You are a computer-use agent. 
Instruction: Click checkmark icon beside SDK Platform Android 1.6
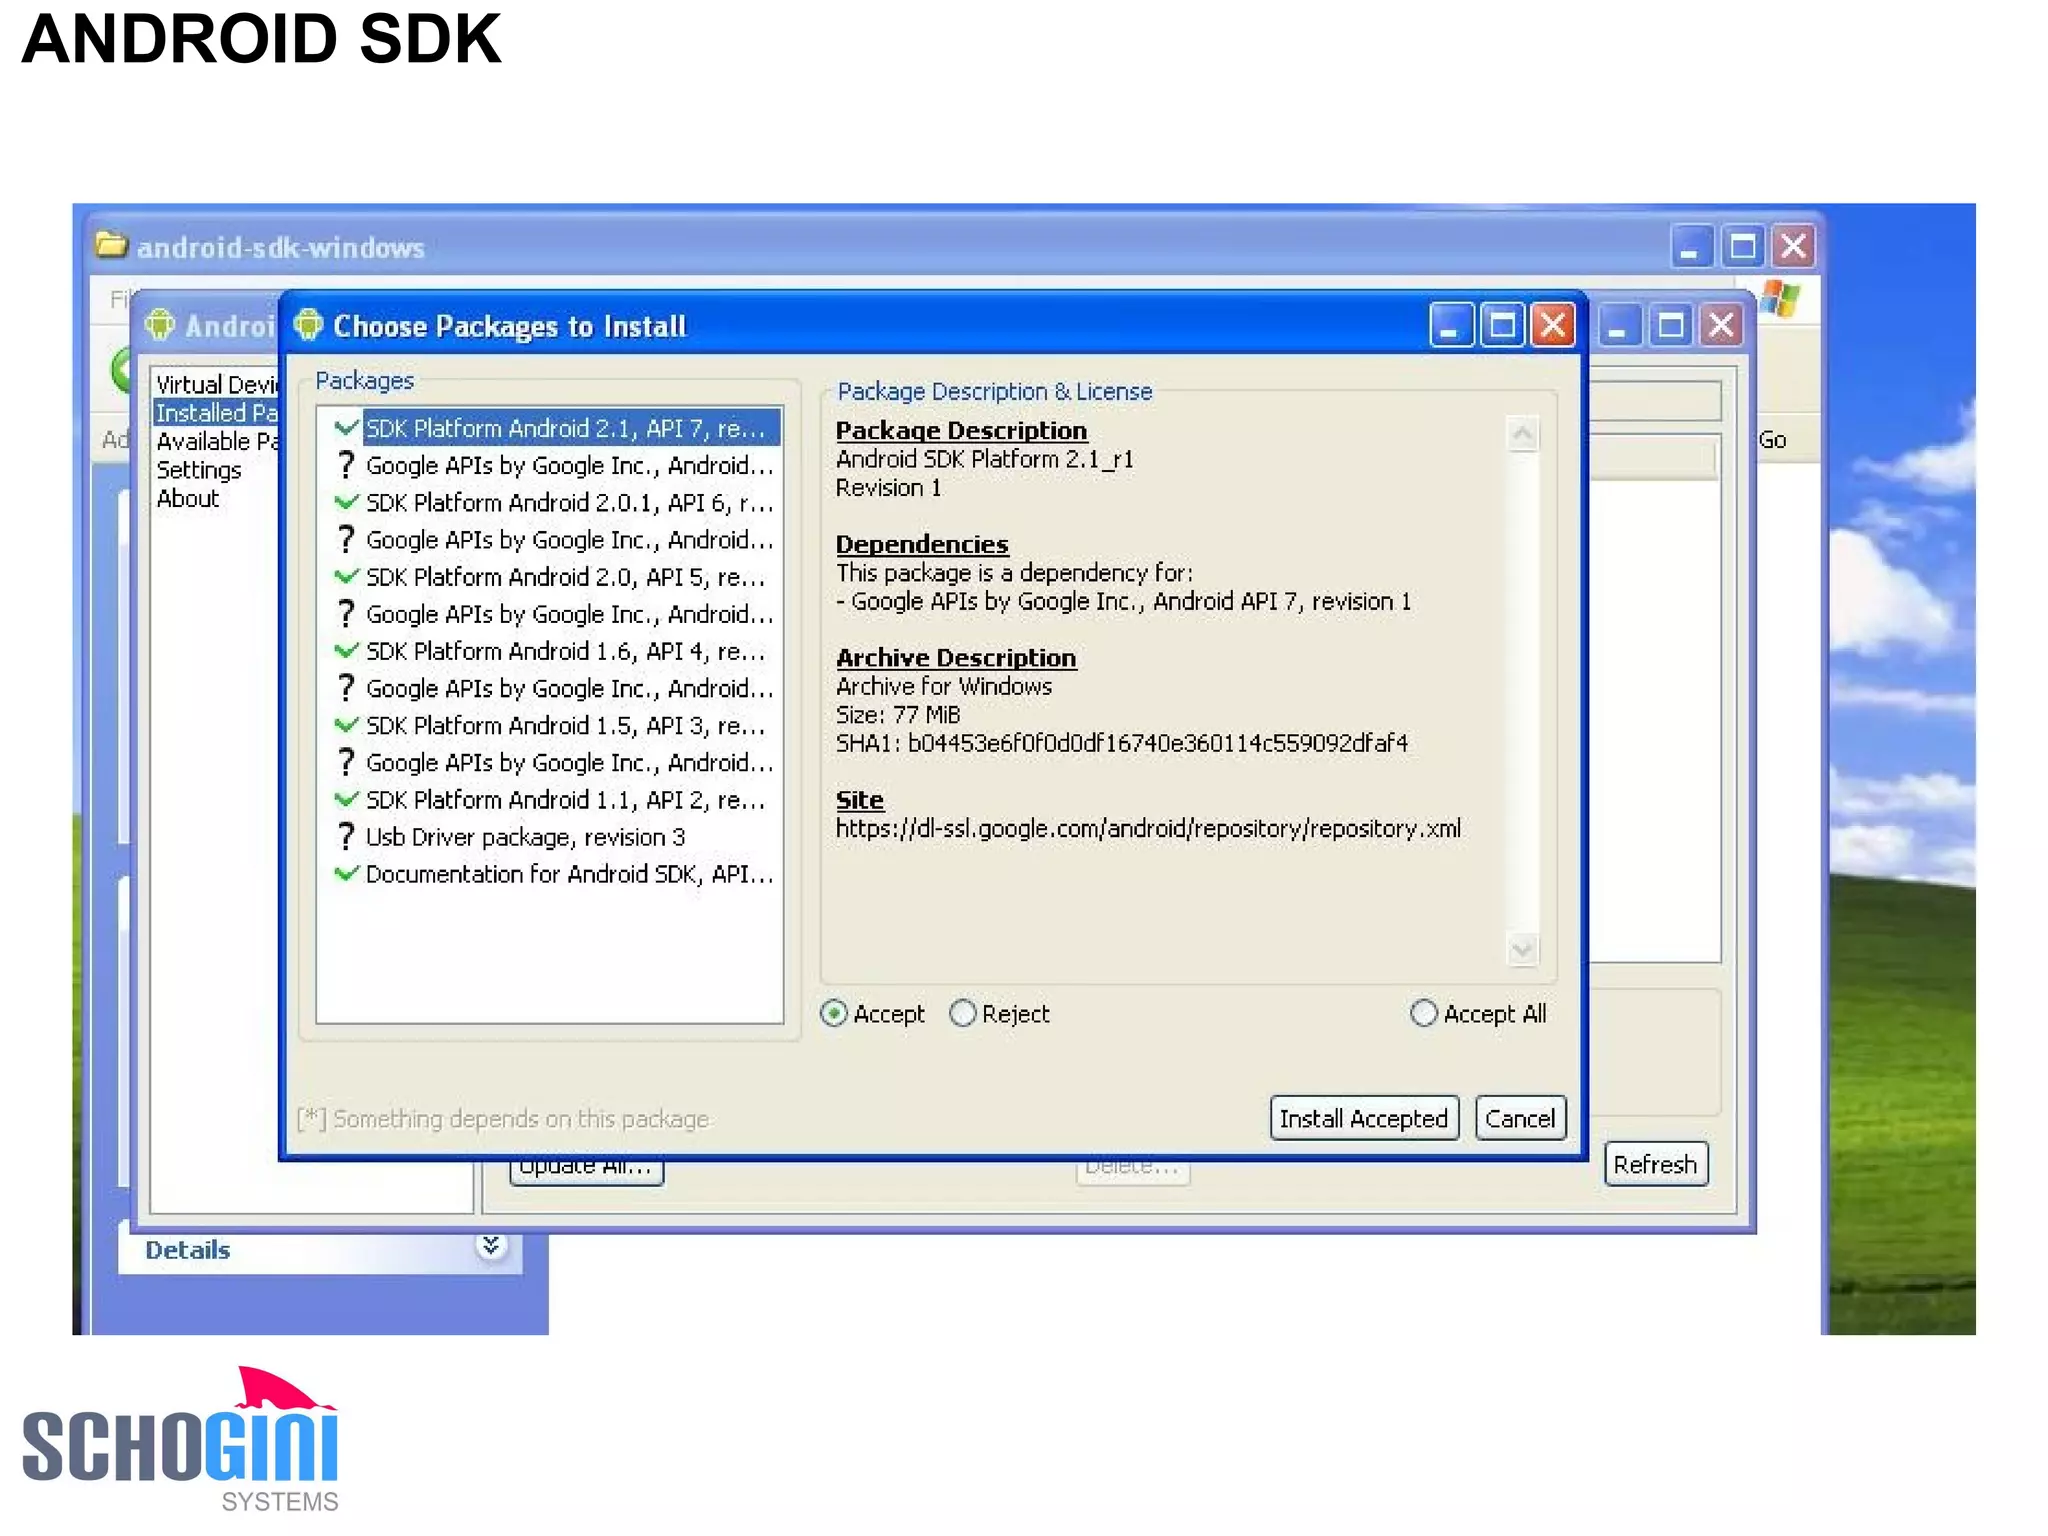click(346, 651)
